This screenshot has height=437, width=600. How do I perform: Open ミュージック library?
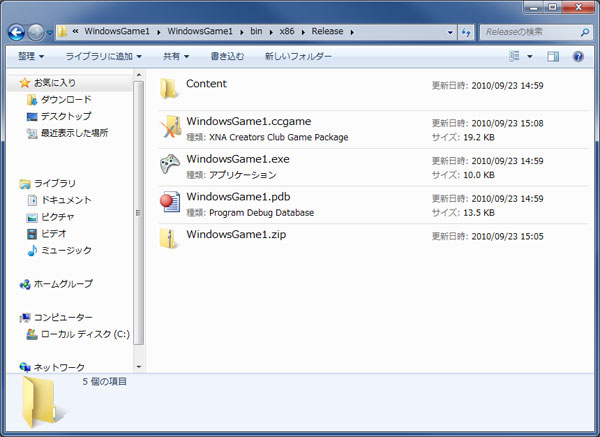[x=67, y=250]
